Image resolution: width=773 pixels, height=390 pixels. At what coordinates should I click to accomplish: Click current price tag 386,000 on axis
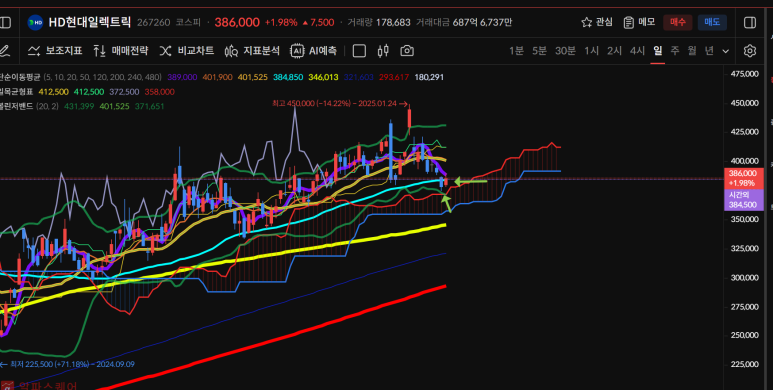pyautogui.click(x=743, y=177)
